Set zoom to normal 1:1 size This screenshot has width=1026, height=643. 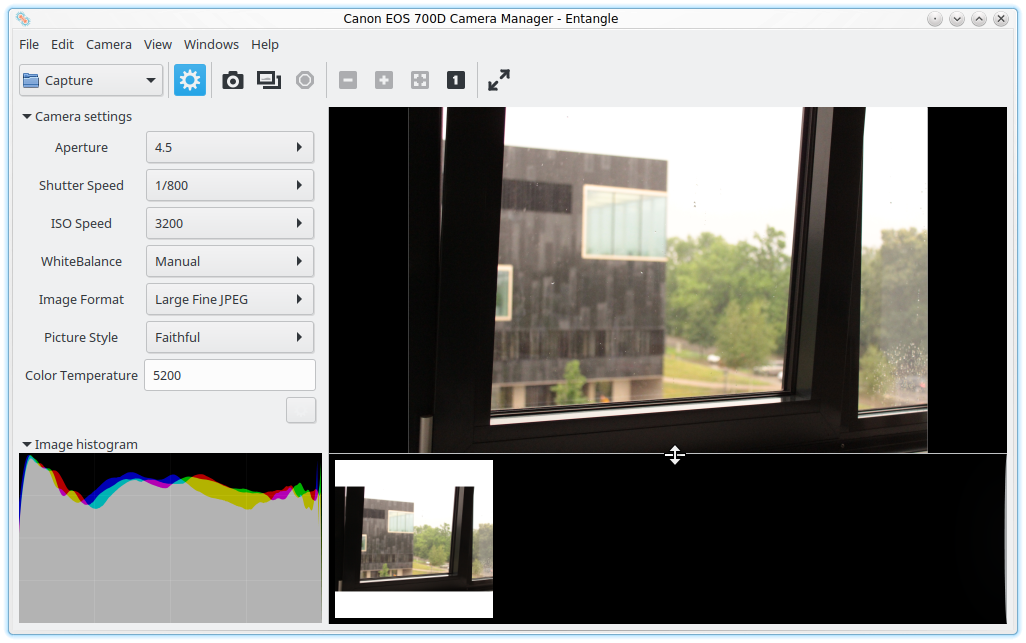click(456, 81)
